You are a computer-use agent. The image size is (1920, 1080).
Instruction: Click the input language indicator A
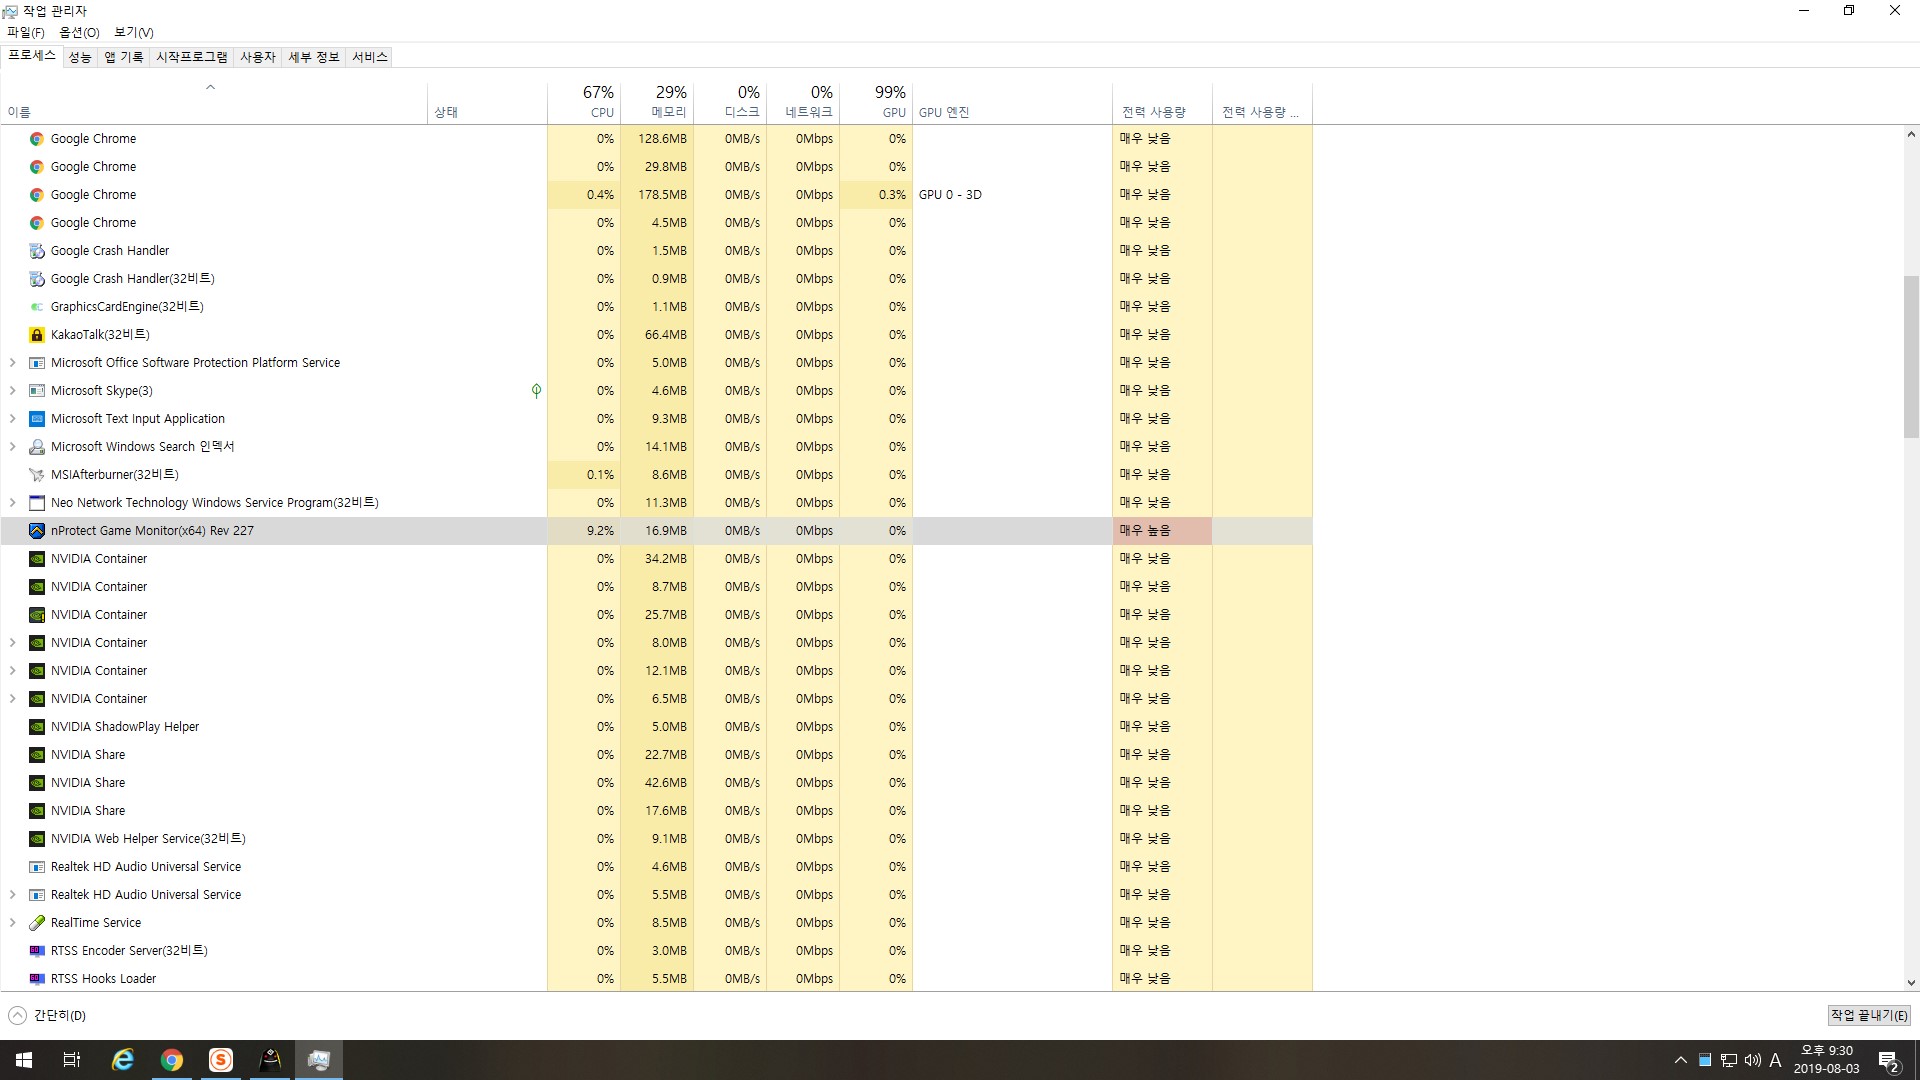[x=1775, y=1060]
